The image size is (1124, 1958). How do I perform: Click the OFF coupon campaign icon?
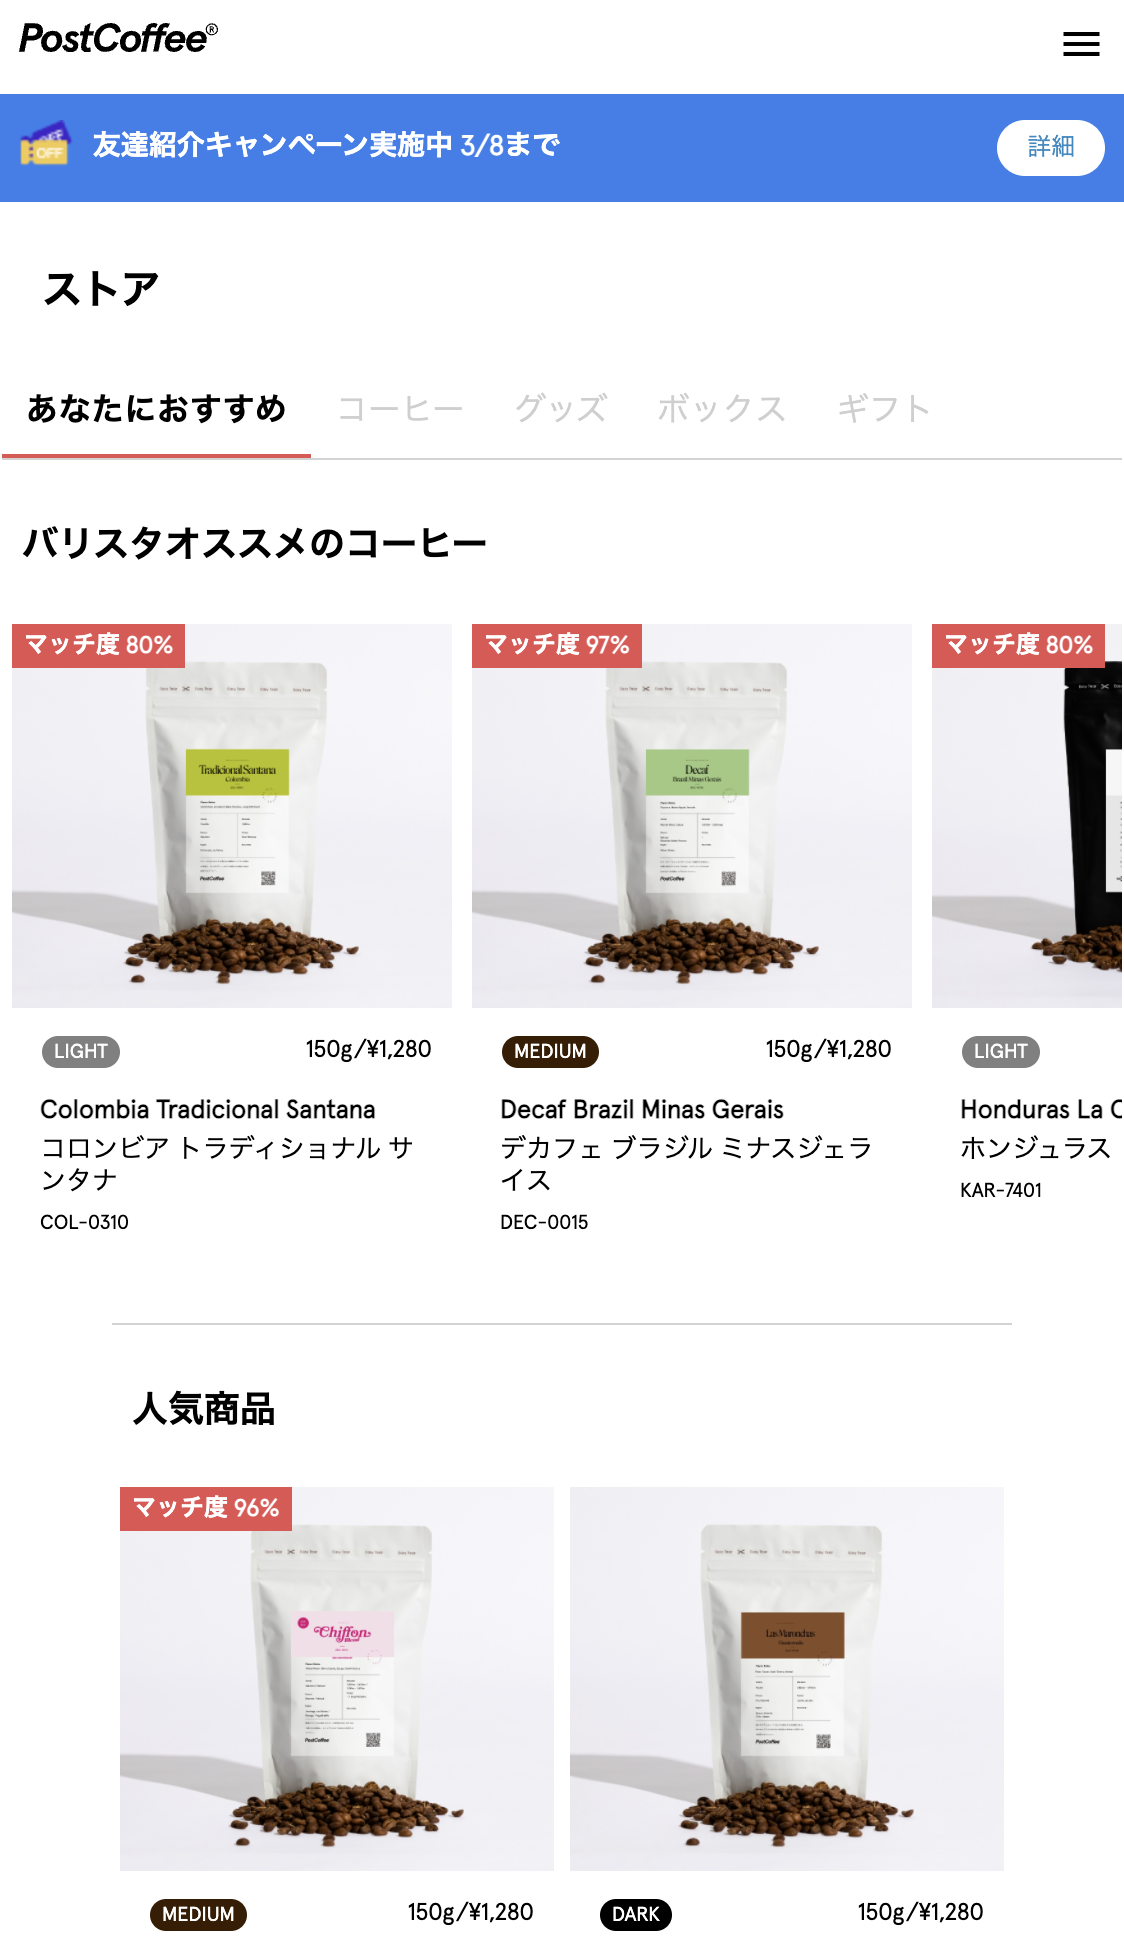coord(45,144)
